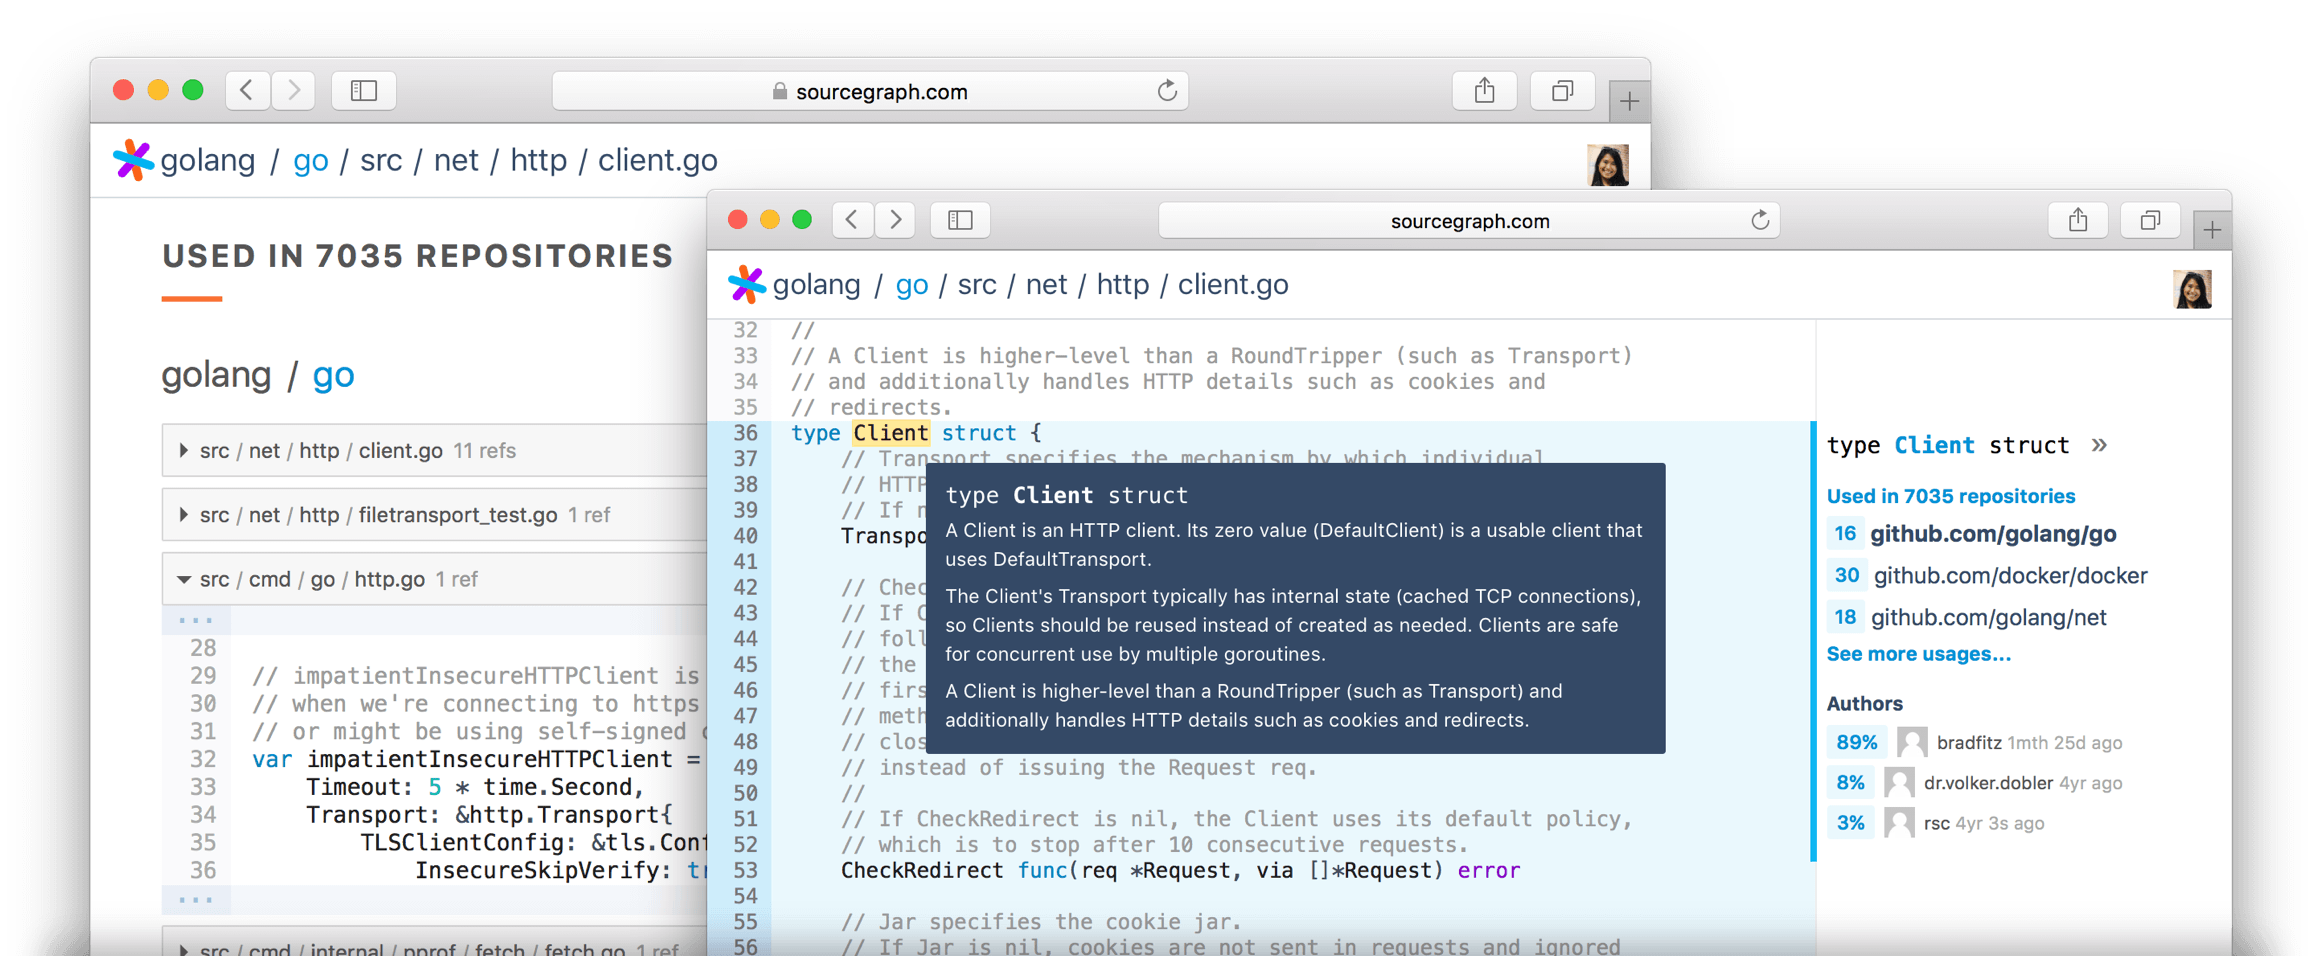The width and height of the screenshot is (2308, 956).
Task: Click double chevron next to Client struct
Action: (2099, 445)
